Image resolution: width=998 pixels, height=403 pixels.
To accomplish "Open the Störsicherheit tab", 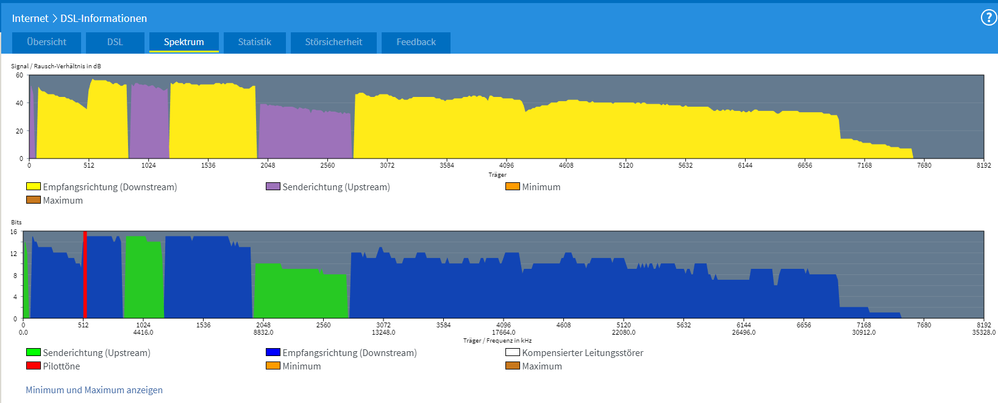I will 334,43.
